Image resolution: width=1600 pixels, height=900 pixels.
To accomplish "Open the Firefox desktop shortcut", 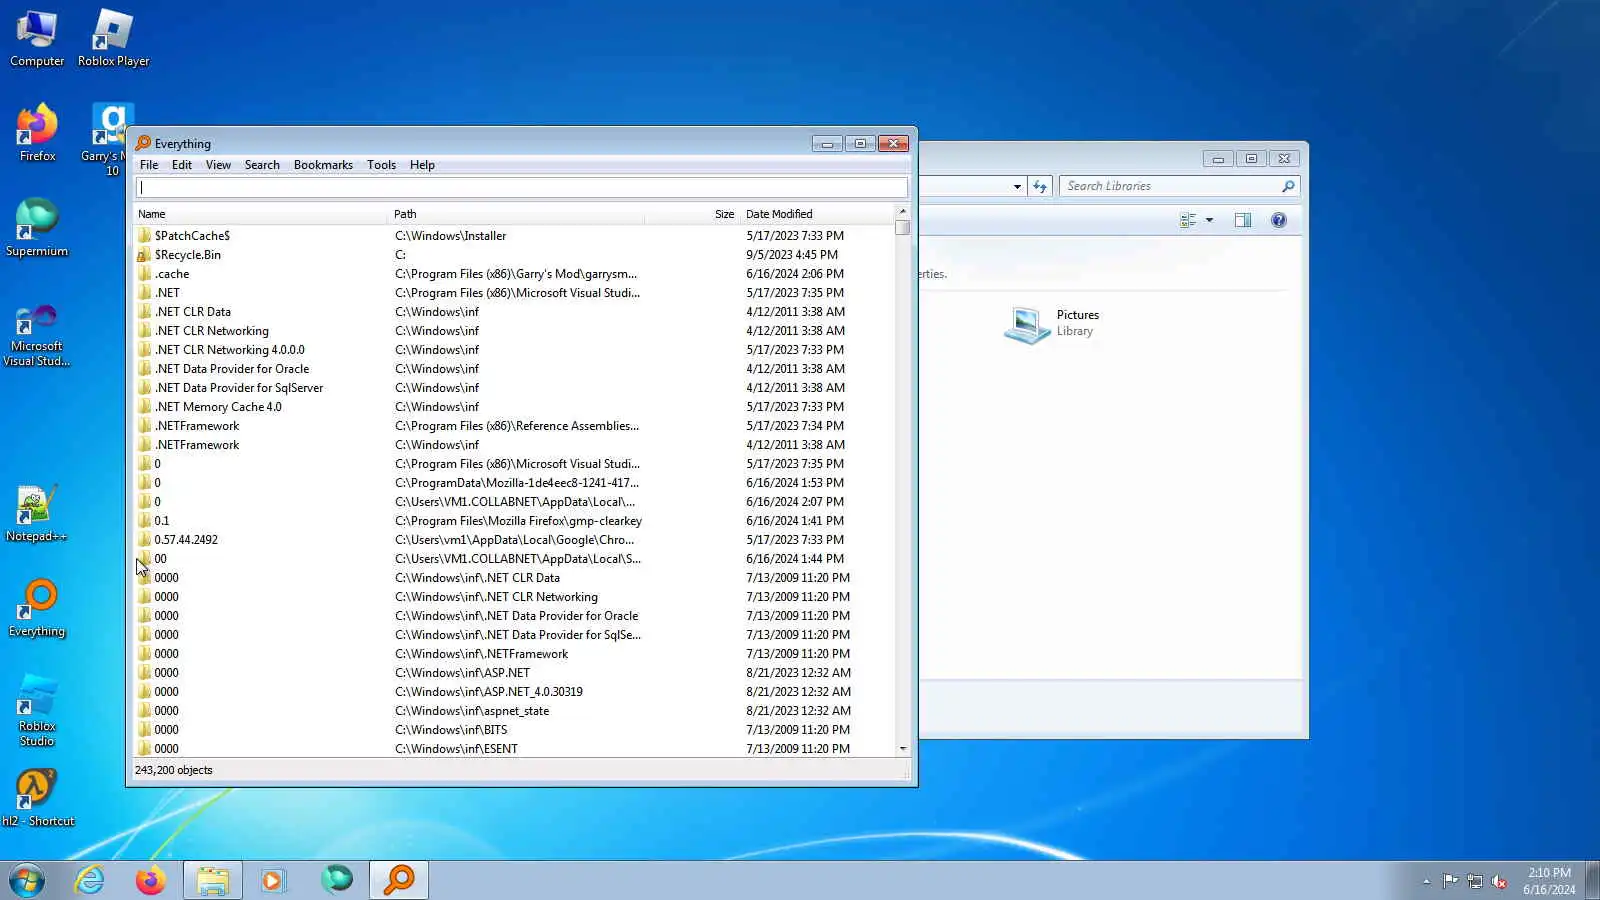I will (37, 133).
